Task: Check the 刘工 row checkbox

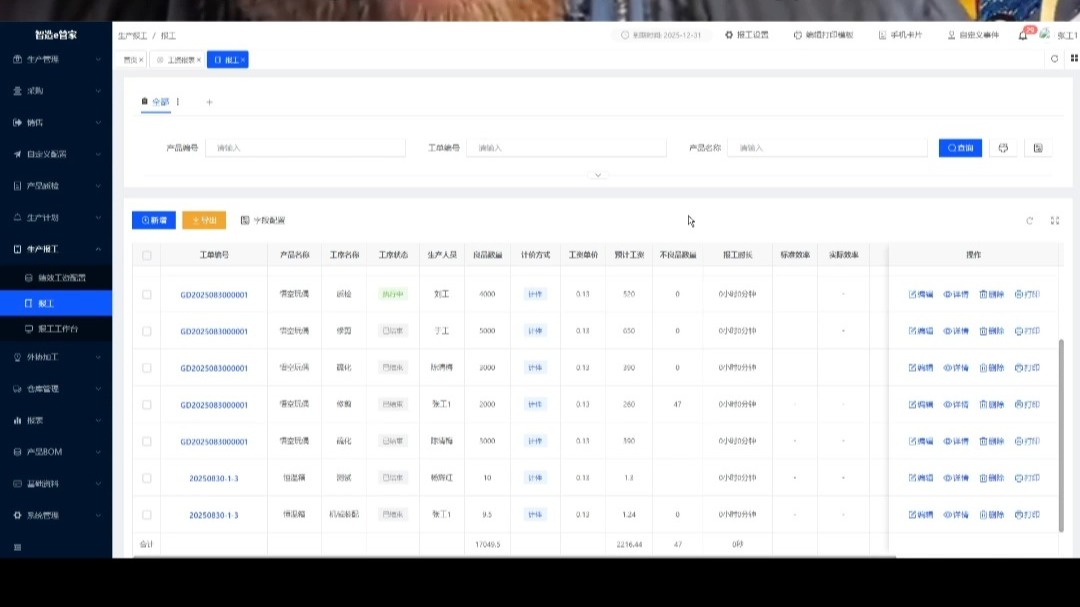Action: pos(147,294)
